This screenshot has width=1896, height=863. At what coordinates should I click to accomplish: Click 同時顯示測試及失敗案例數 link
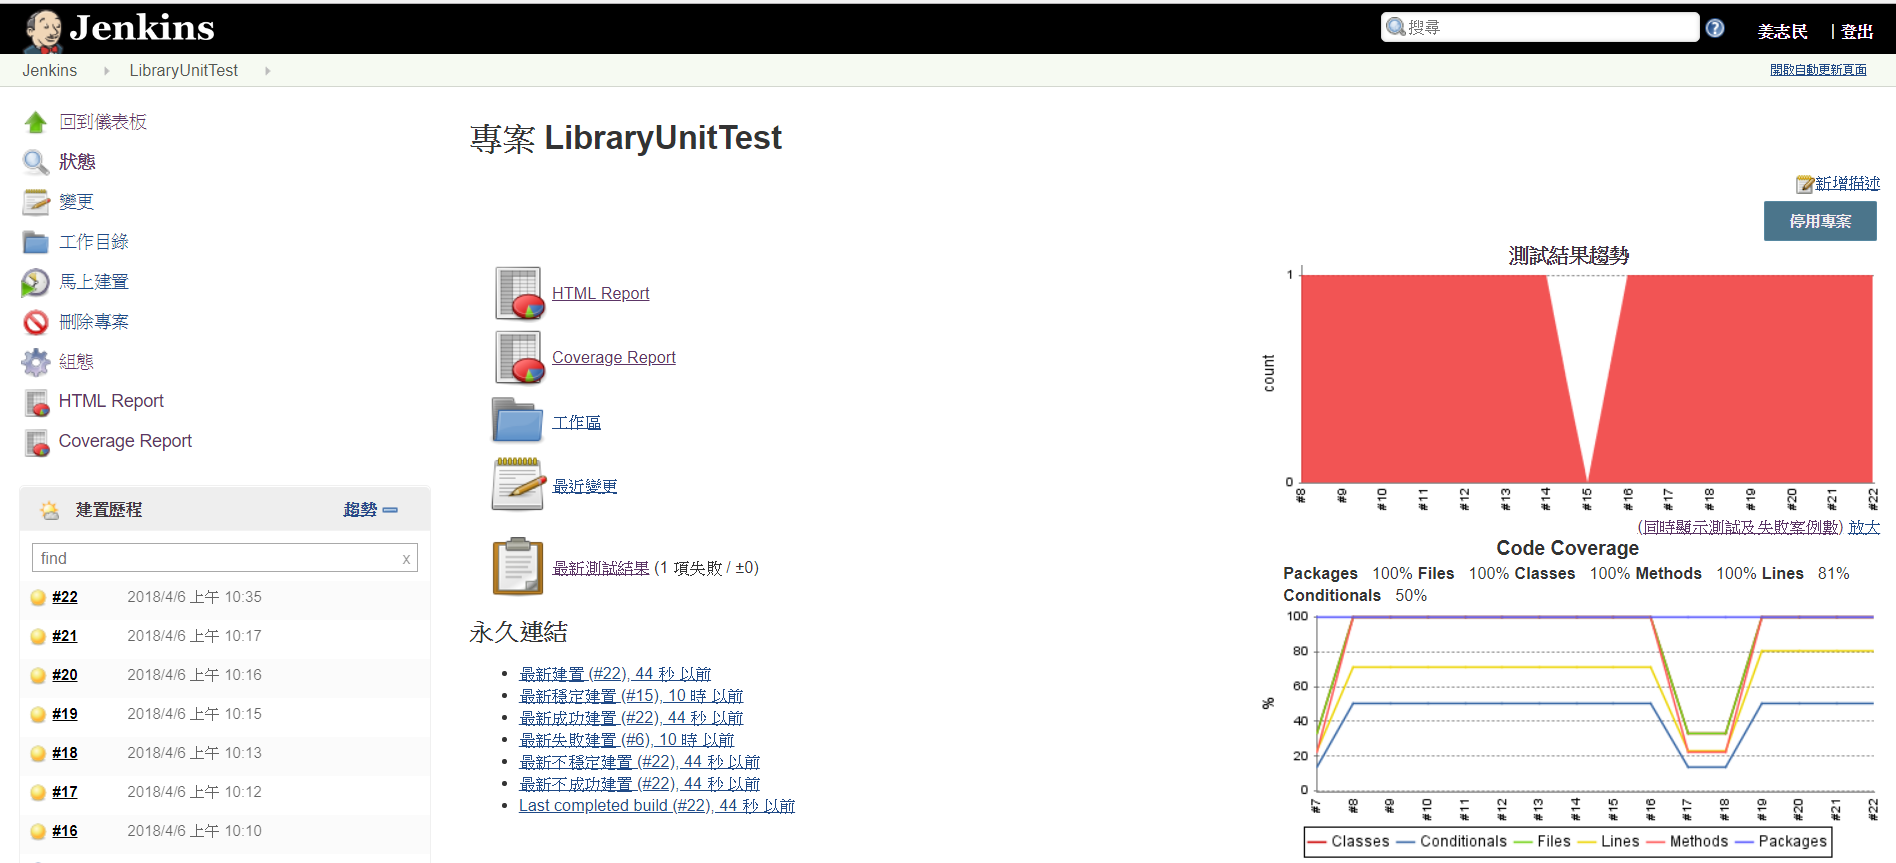coord(1741,527)
